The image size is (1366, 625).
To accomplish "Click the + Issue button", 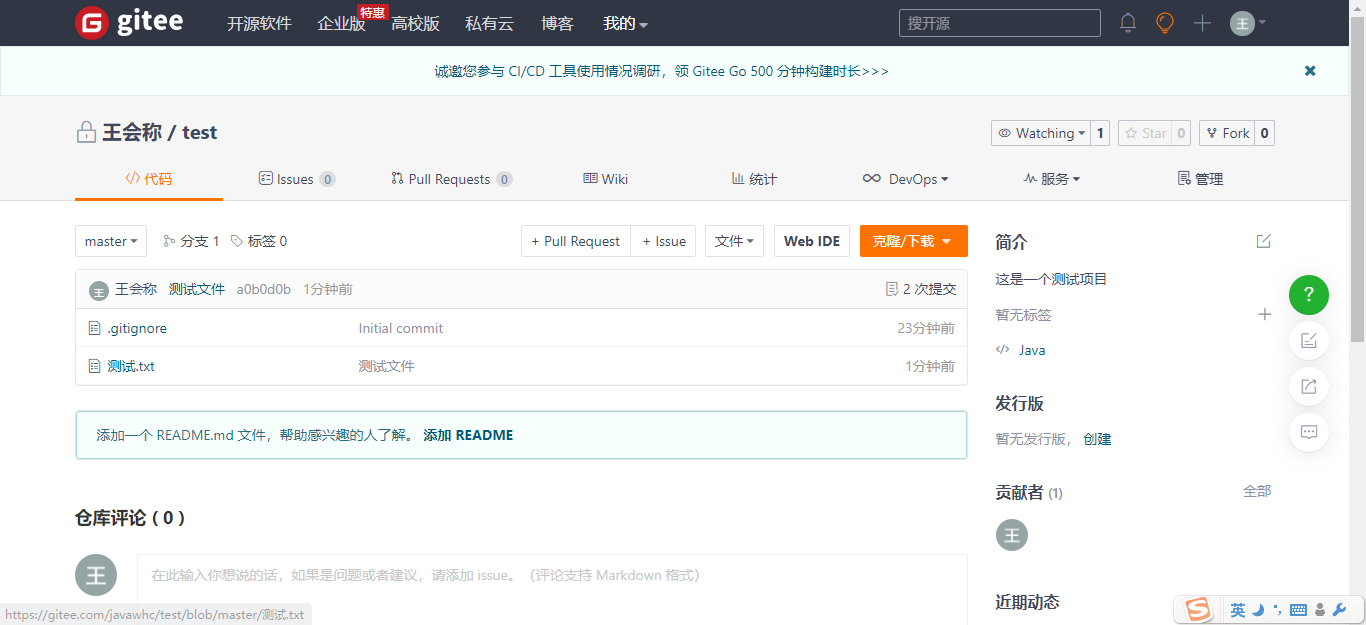I will tap(664, 241).
